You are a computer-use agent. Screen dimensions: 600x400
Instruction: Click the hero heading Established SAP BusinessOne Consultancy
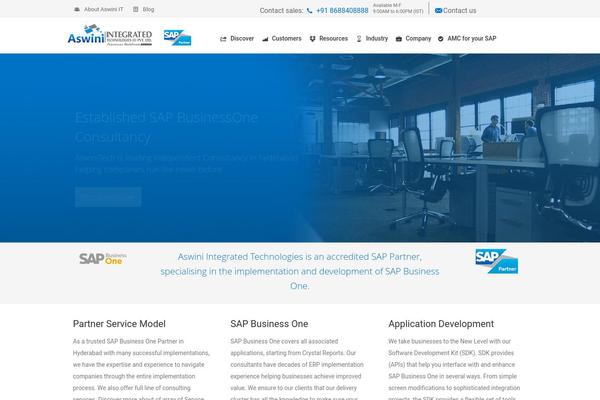(x=166, y=127)
